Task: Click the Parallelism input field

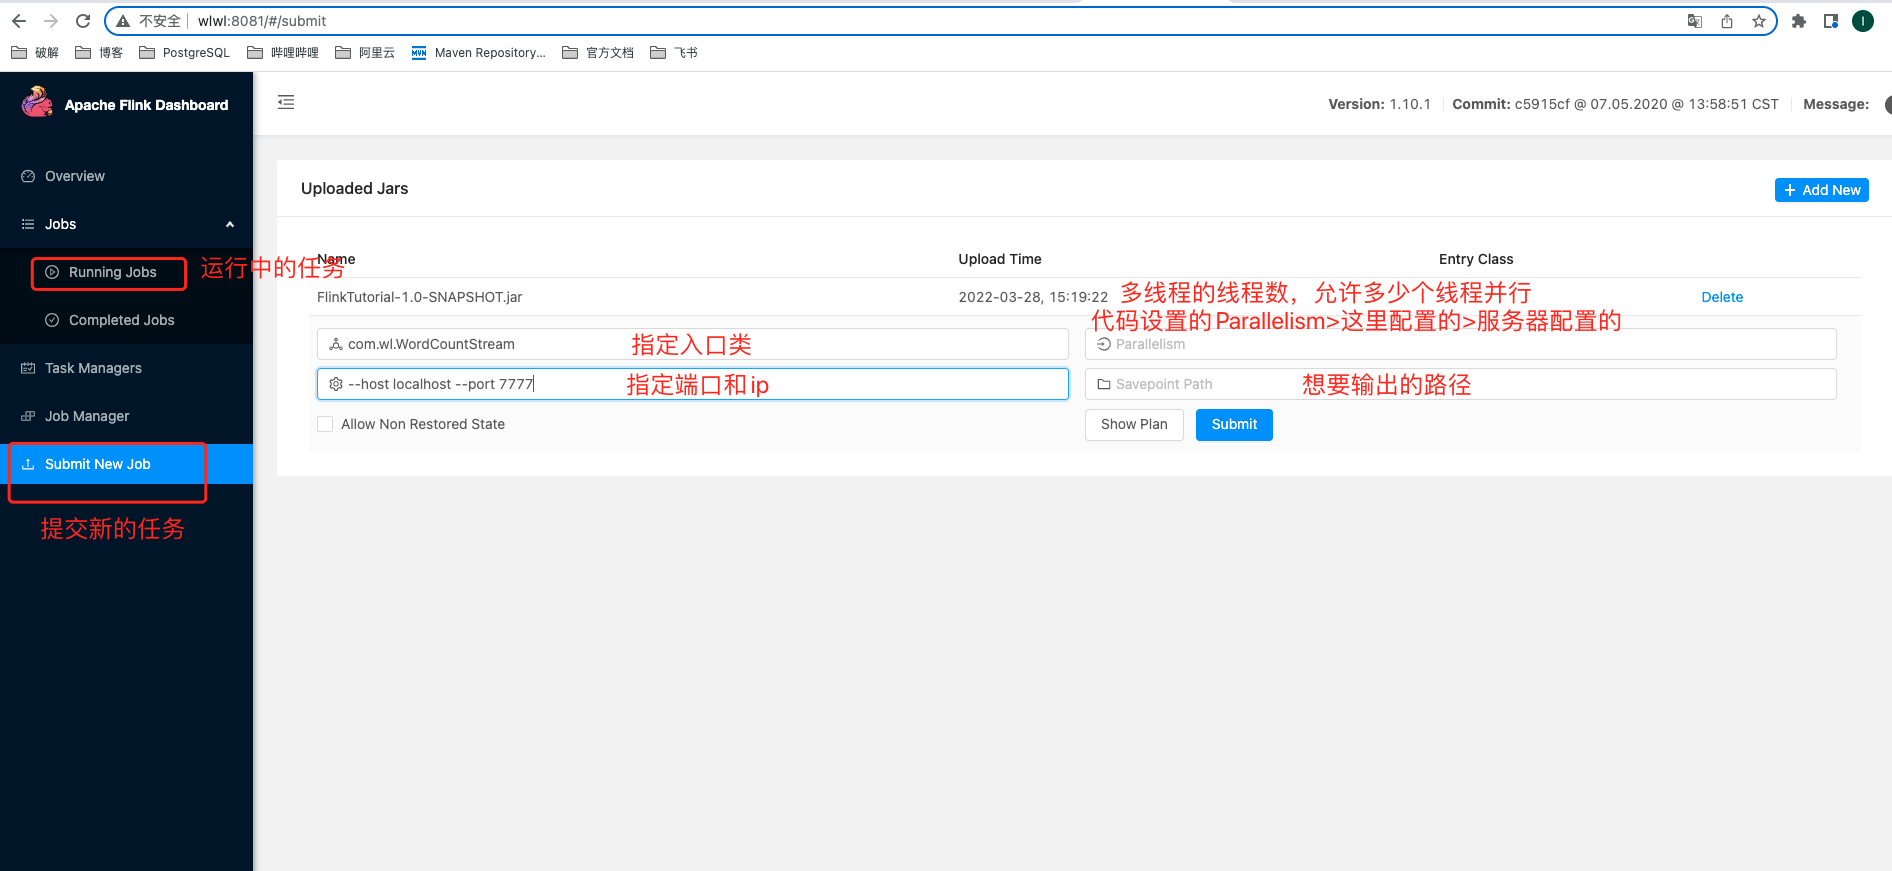Action: 1460,344
